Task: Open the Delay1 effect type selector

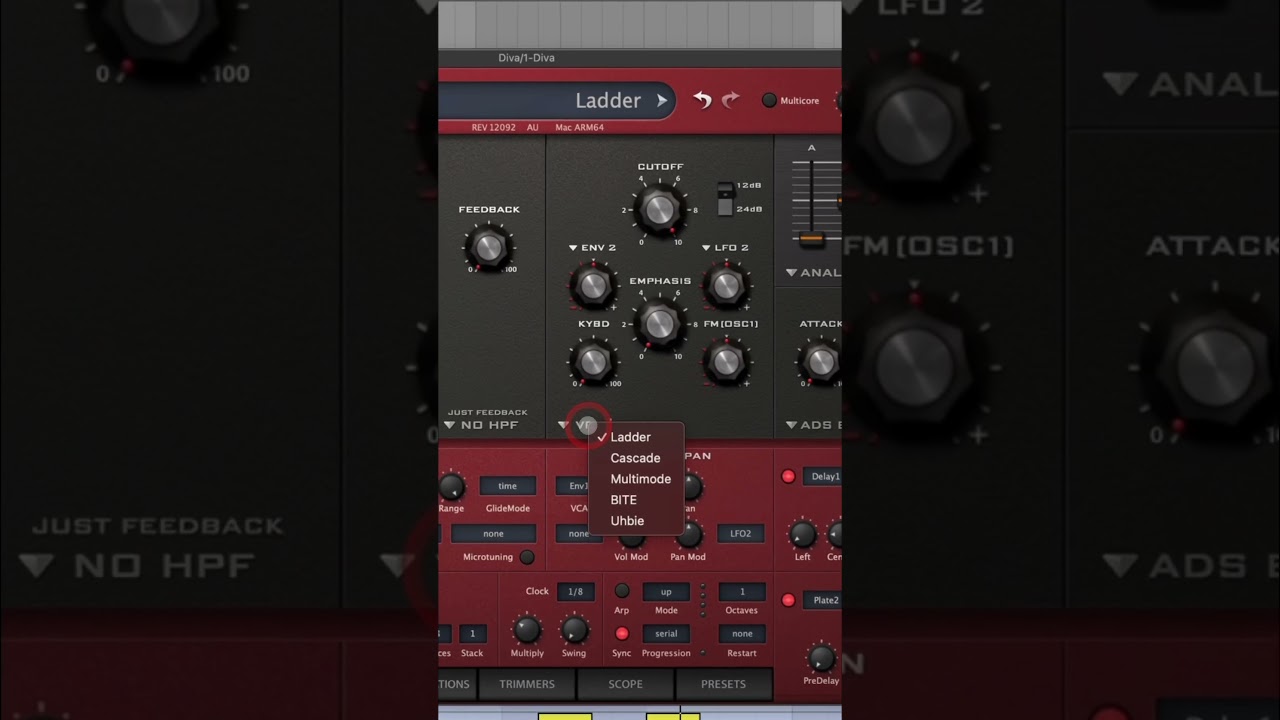Action: point(823,476)
